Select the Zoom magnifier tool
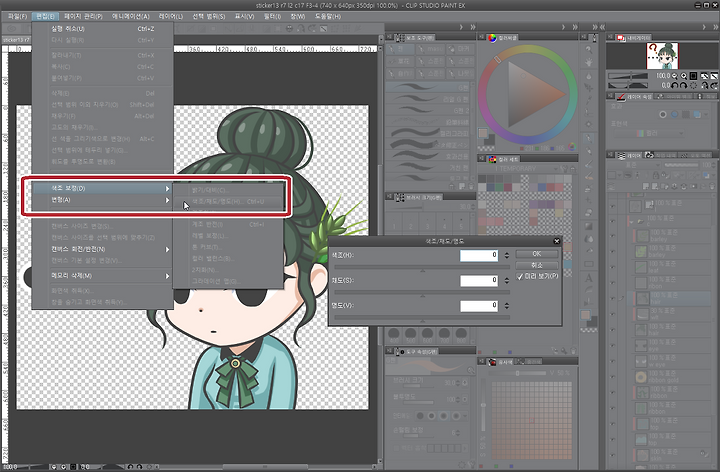Viewport: 720px width, 472px height. pos(589,50)
